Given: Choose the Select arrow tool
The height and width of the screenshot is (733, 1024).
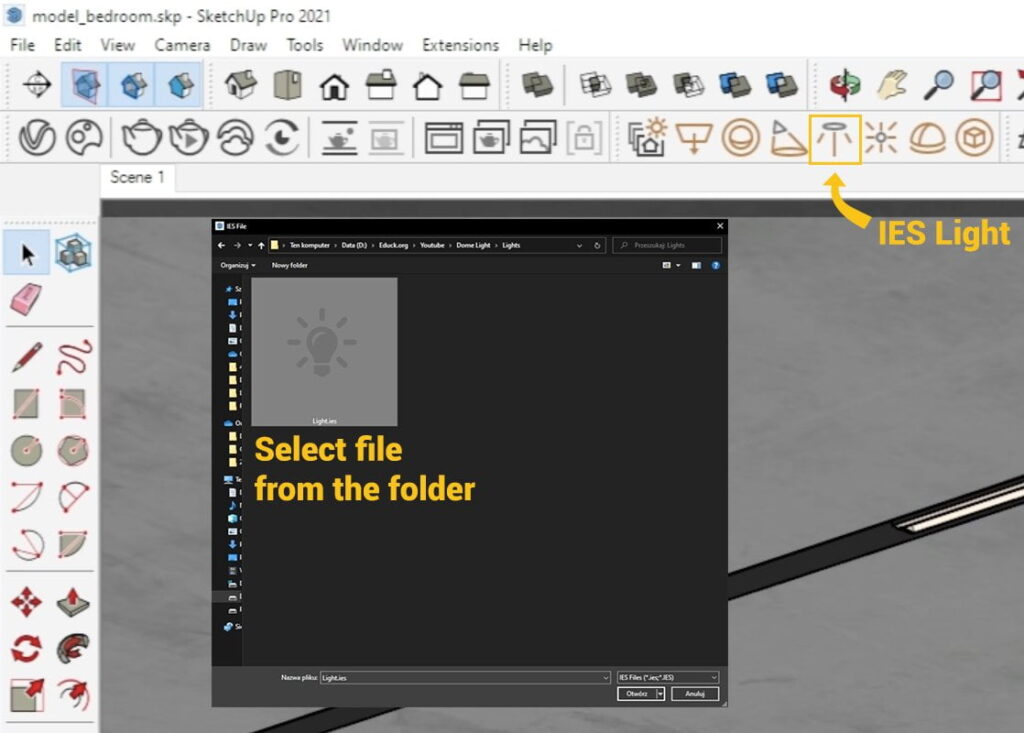Looking at the screenshot, I should [x=25, y=253].
